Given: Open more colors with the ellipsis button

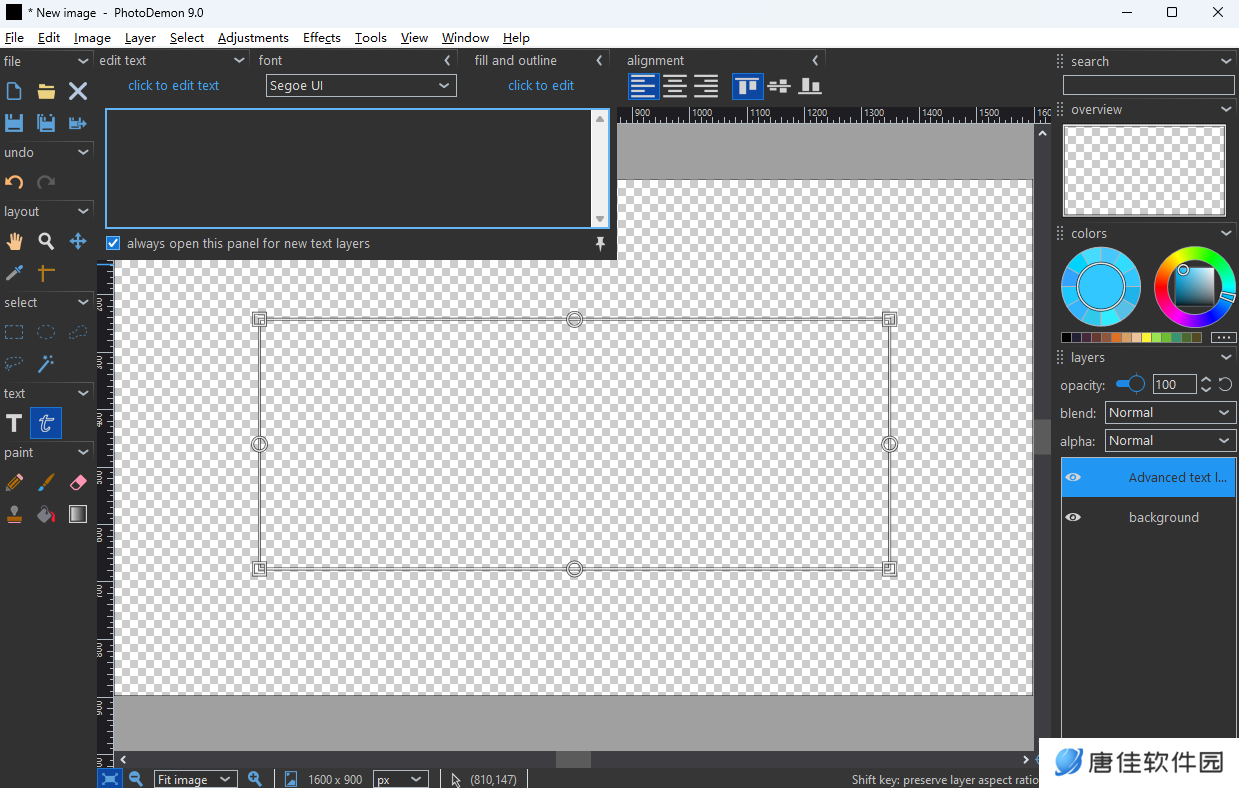Looking at the screenshot, I should [x=1224, y=338].
